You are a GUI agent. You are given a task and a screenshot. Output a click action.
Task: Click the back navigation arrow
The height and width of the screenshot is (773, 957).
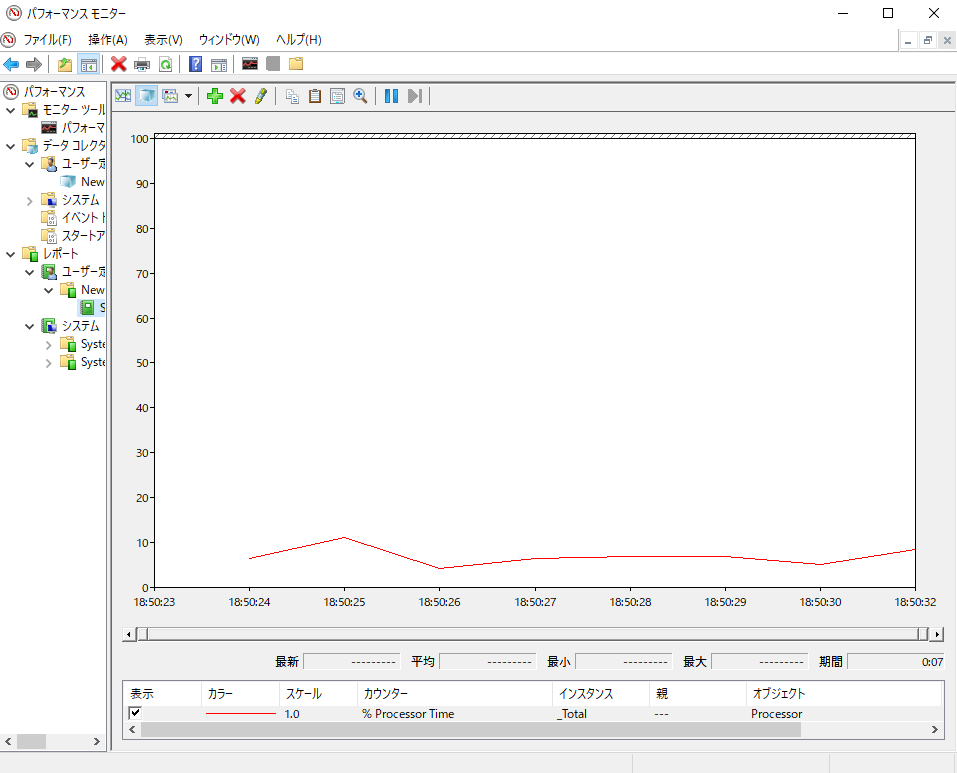[x=10, y=64]
